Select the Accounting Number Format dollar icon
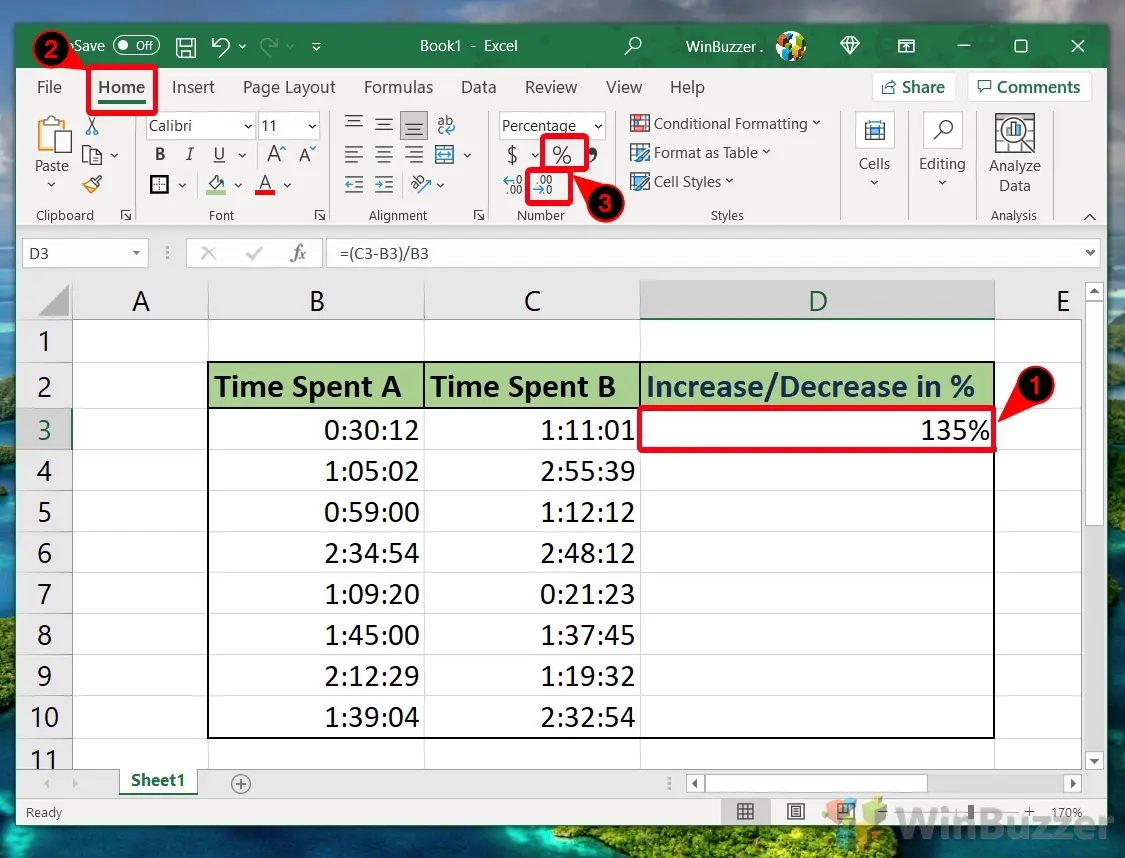This screenshot has width=1125, height=858. click(x=512, y=152)
